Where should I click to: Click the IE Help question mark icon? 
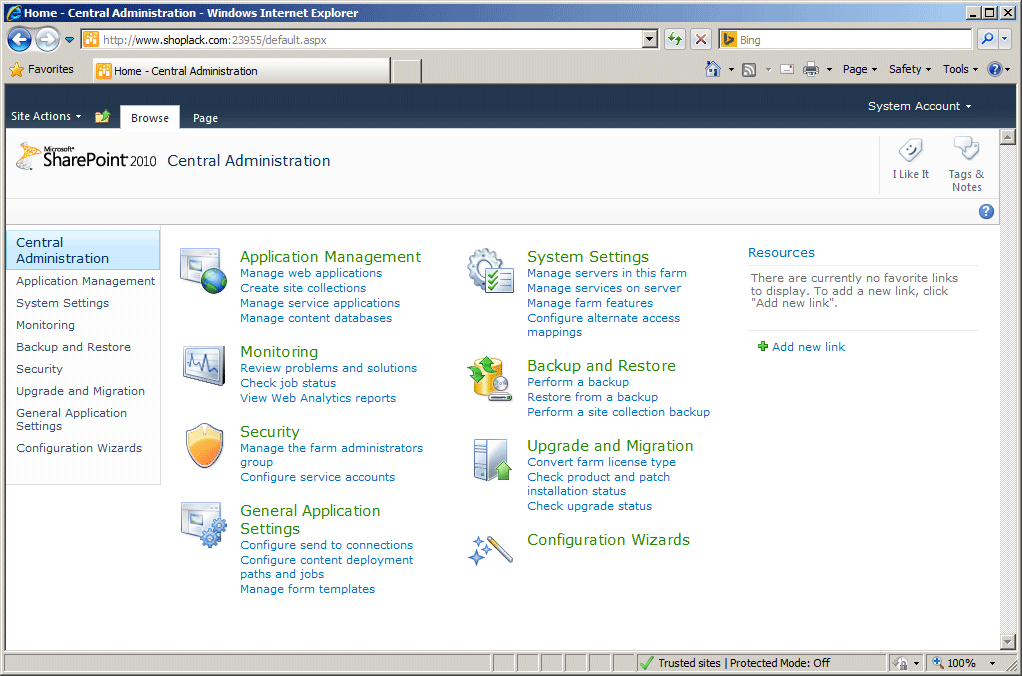coord(995,69)
